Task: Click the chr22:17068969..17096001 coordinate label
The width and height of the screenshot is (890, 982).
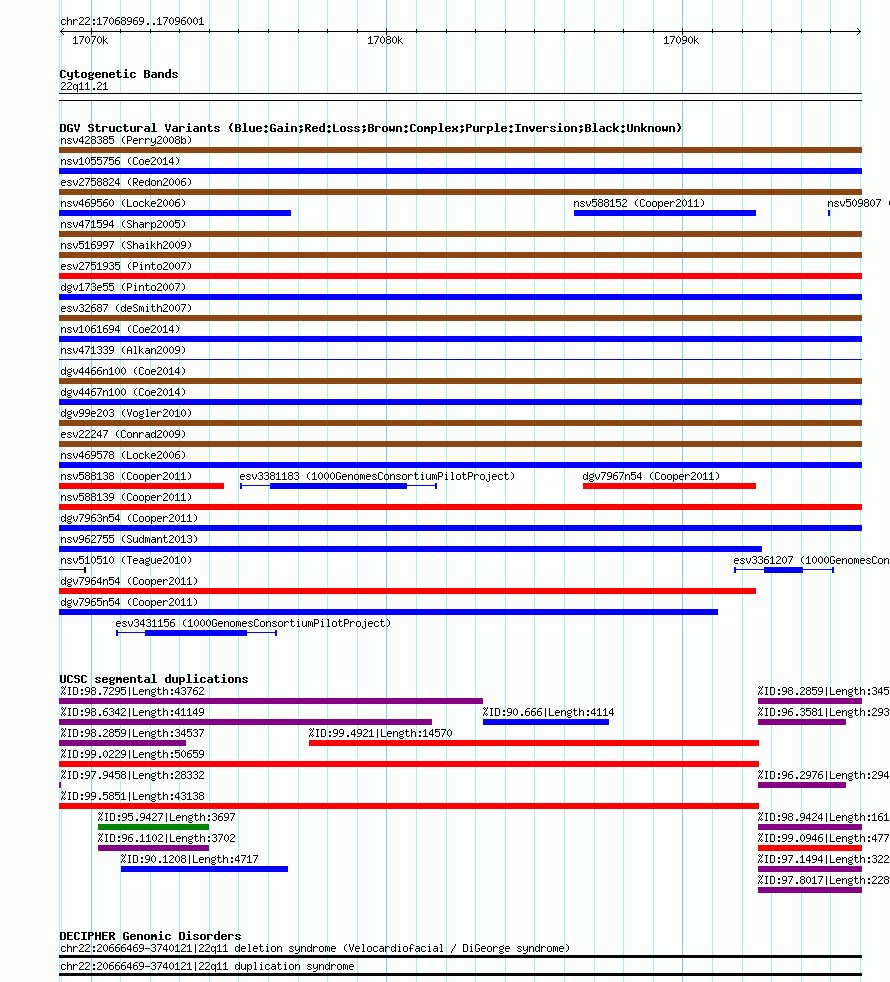Action: tap(132, 21)
